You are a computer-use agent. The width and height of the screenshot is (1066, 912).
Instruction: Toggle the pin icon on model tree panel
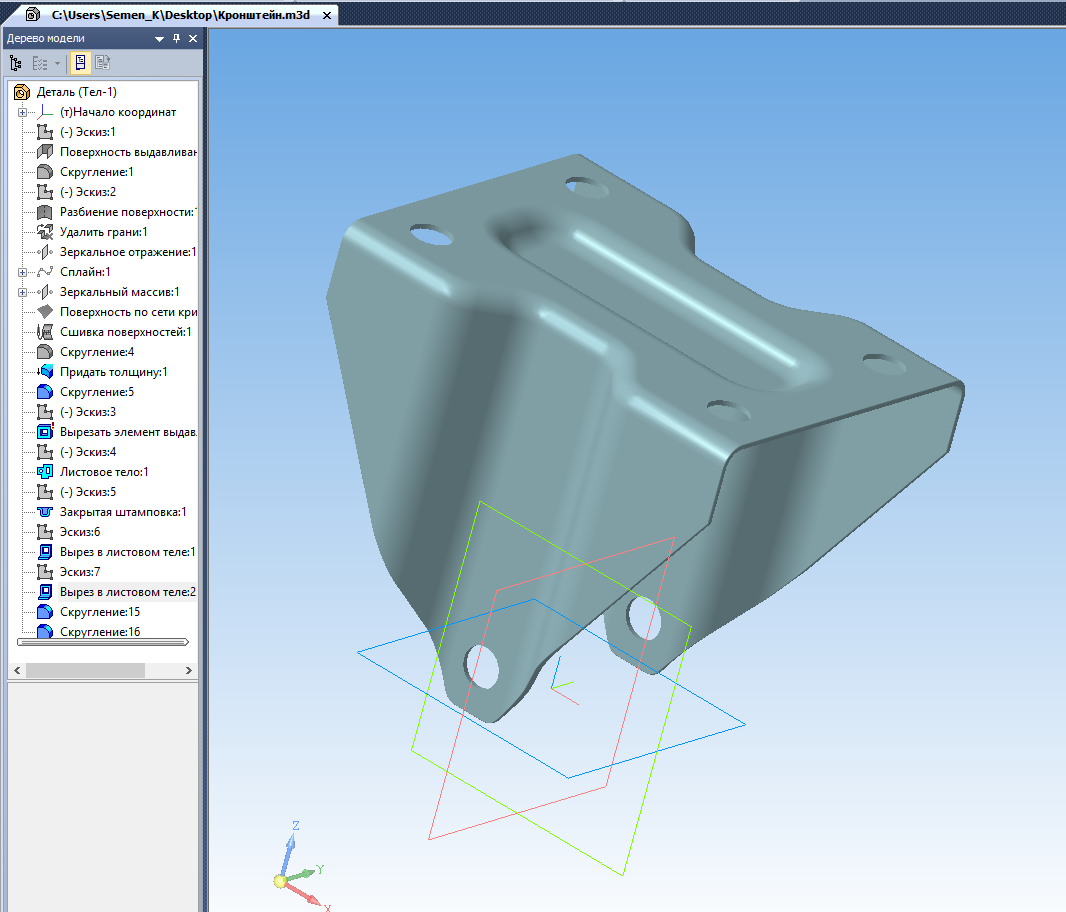pyautogui.click(x=177, y=39)
